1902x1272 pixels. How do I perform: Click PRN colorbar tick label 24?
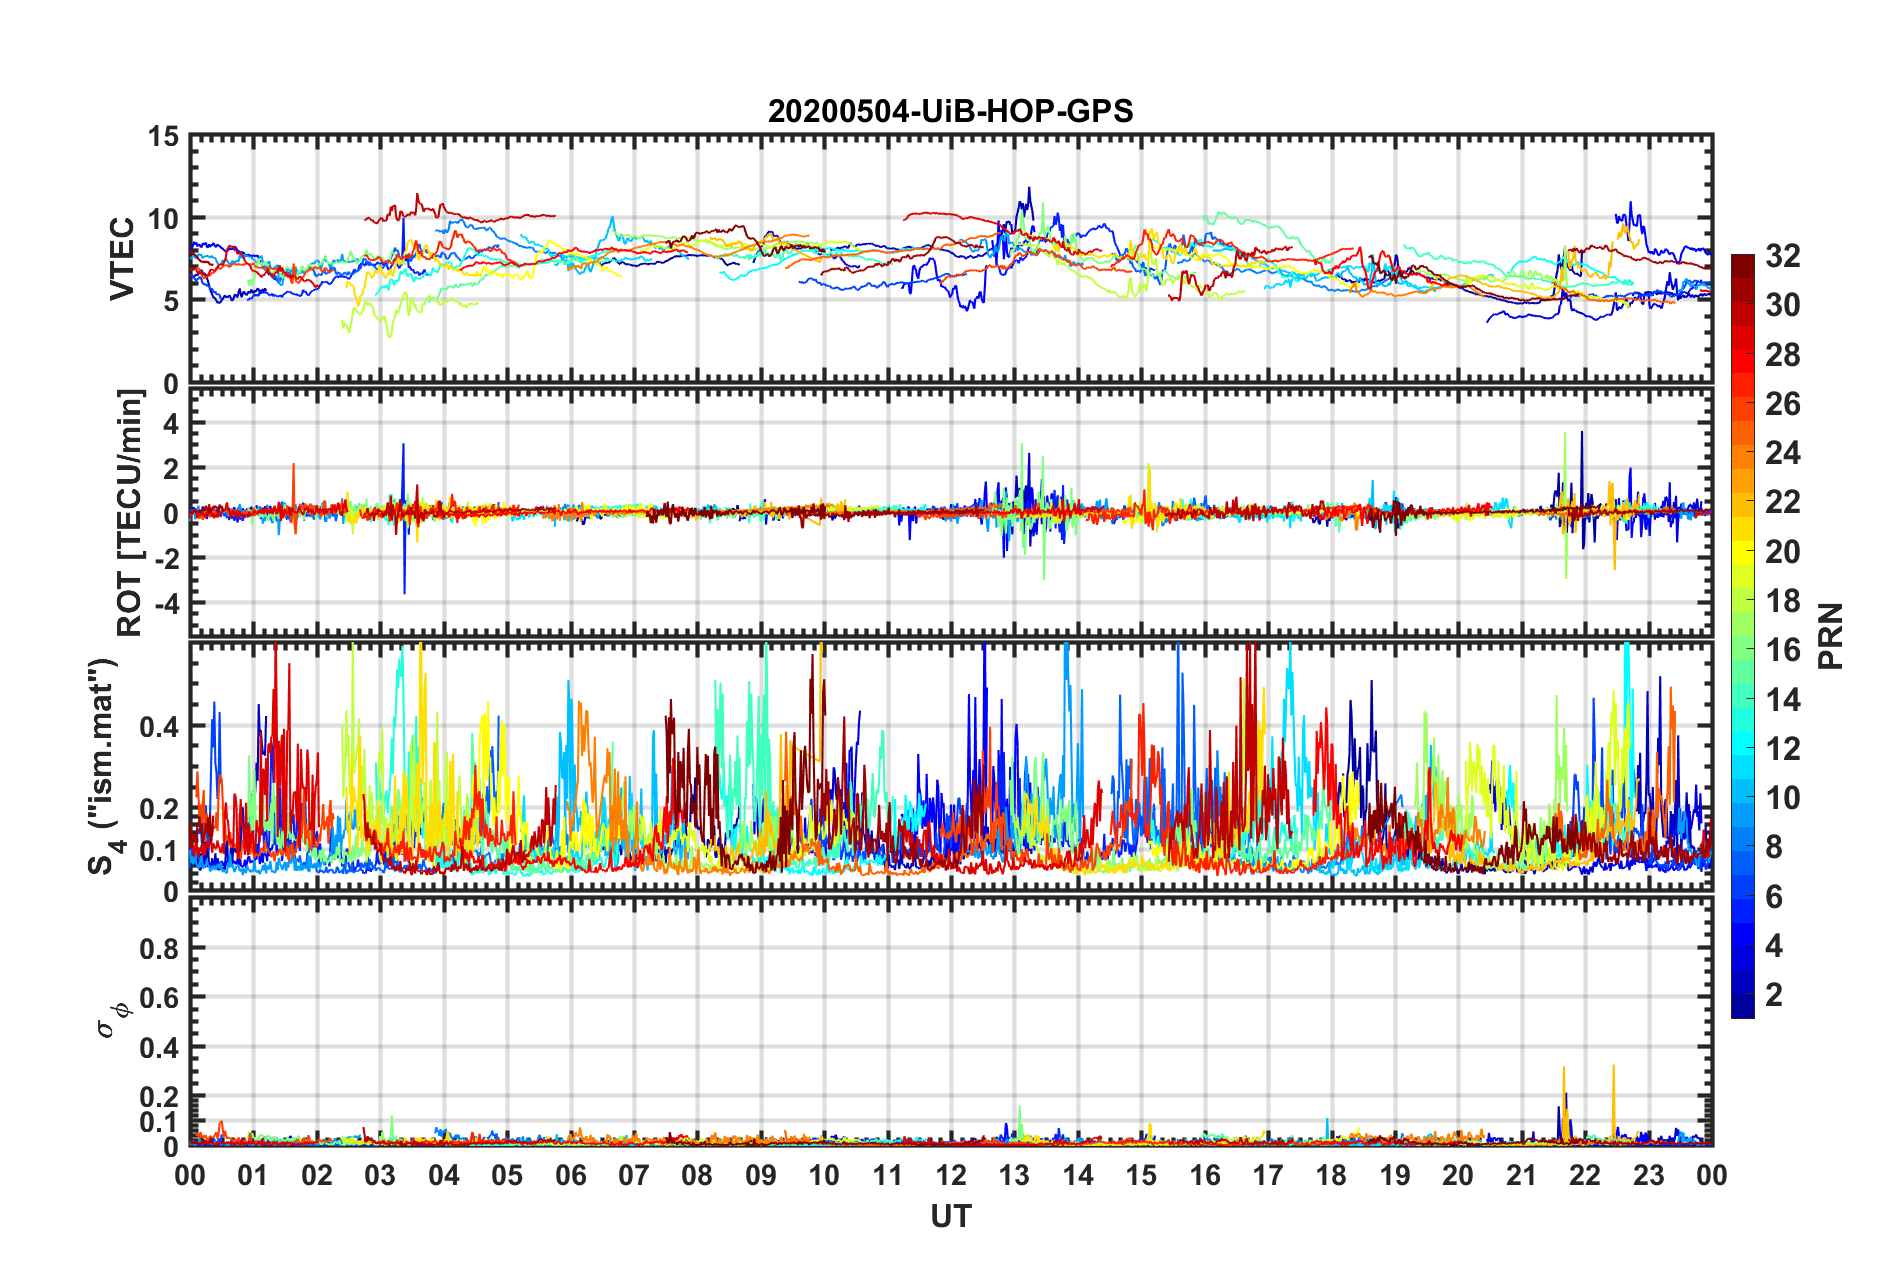click(x=1782, y=453)
